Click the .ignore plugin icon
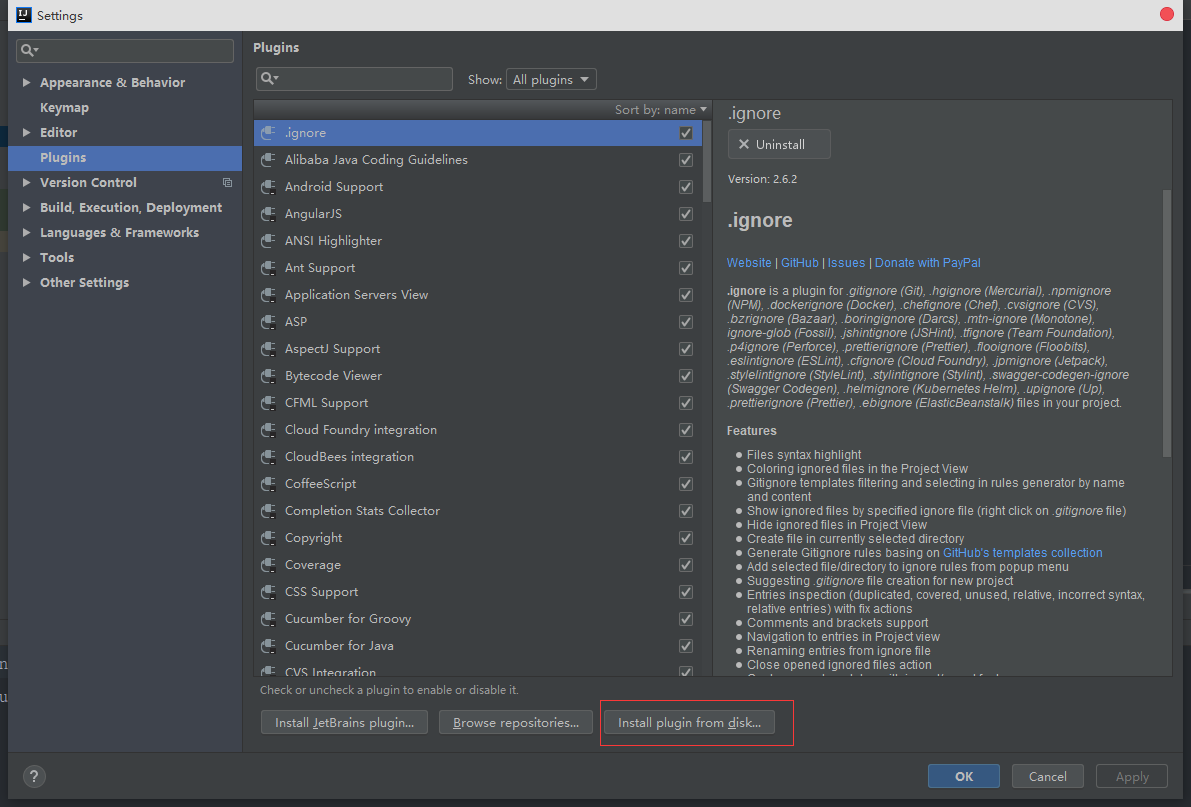This screenshot has height=807, width=1191. [x=268, y=133]
